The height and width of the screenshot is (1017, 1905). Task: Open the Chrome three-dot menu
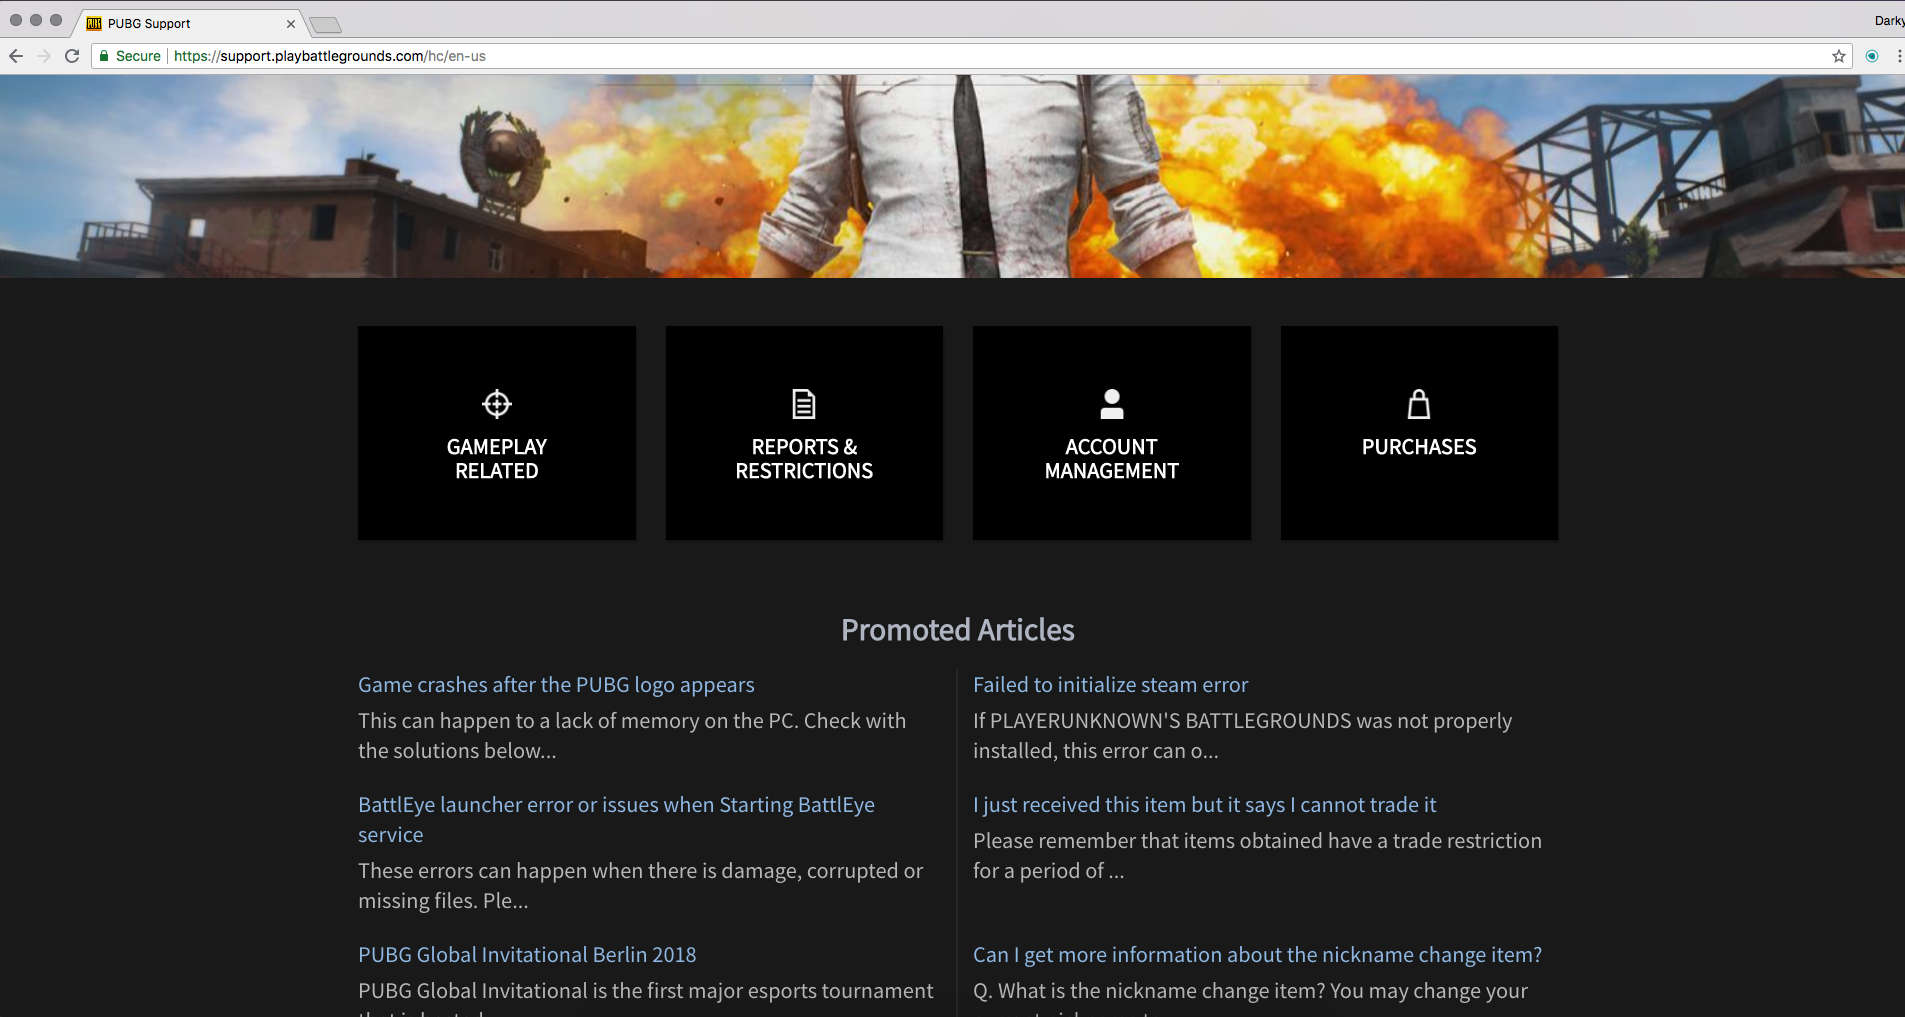1898,56
